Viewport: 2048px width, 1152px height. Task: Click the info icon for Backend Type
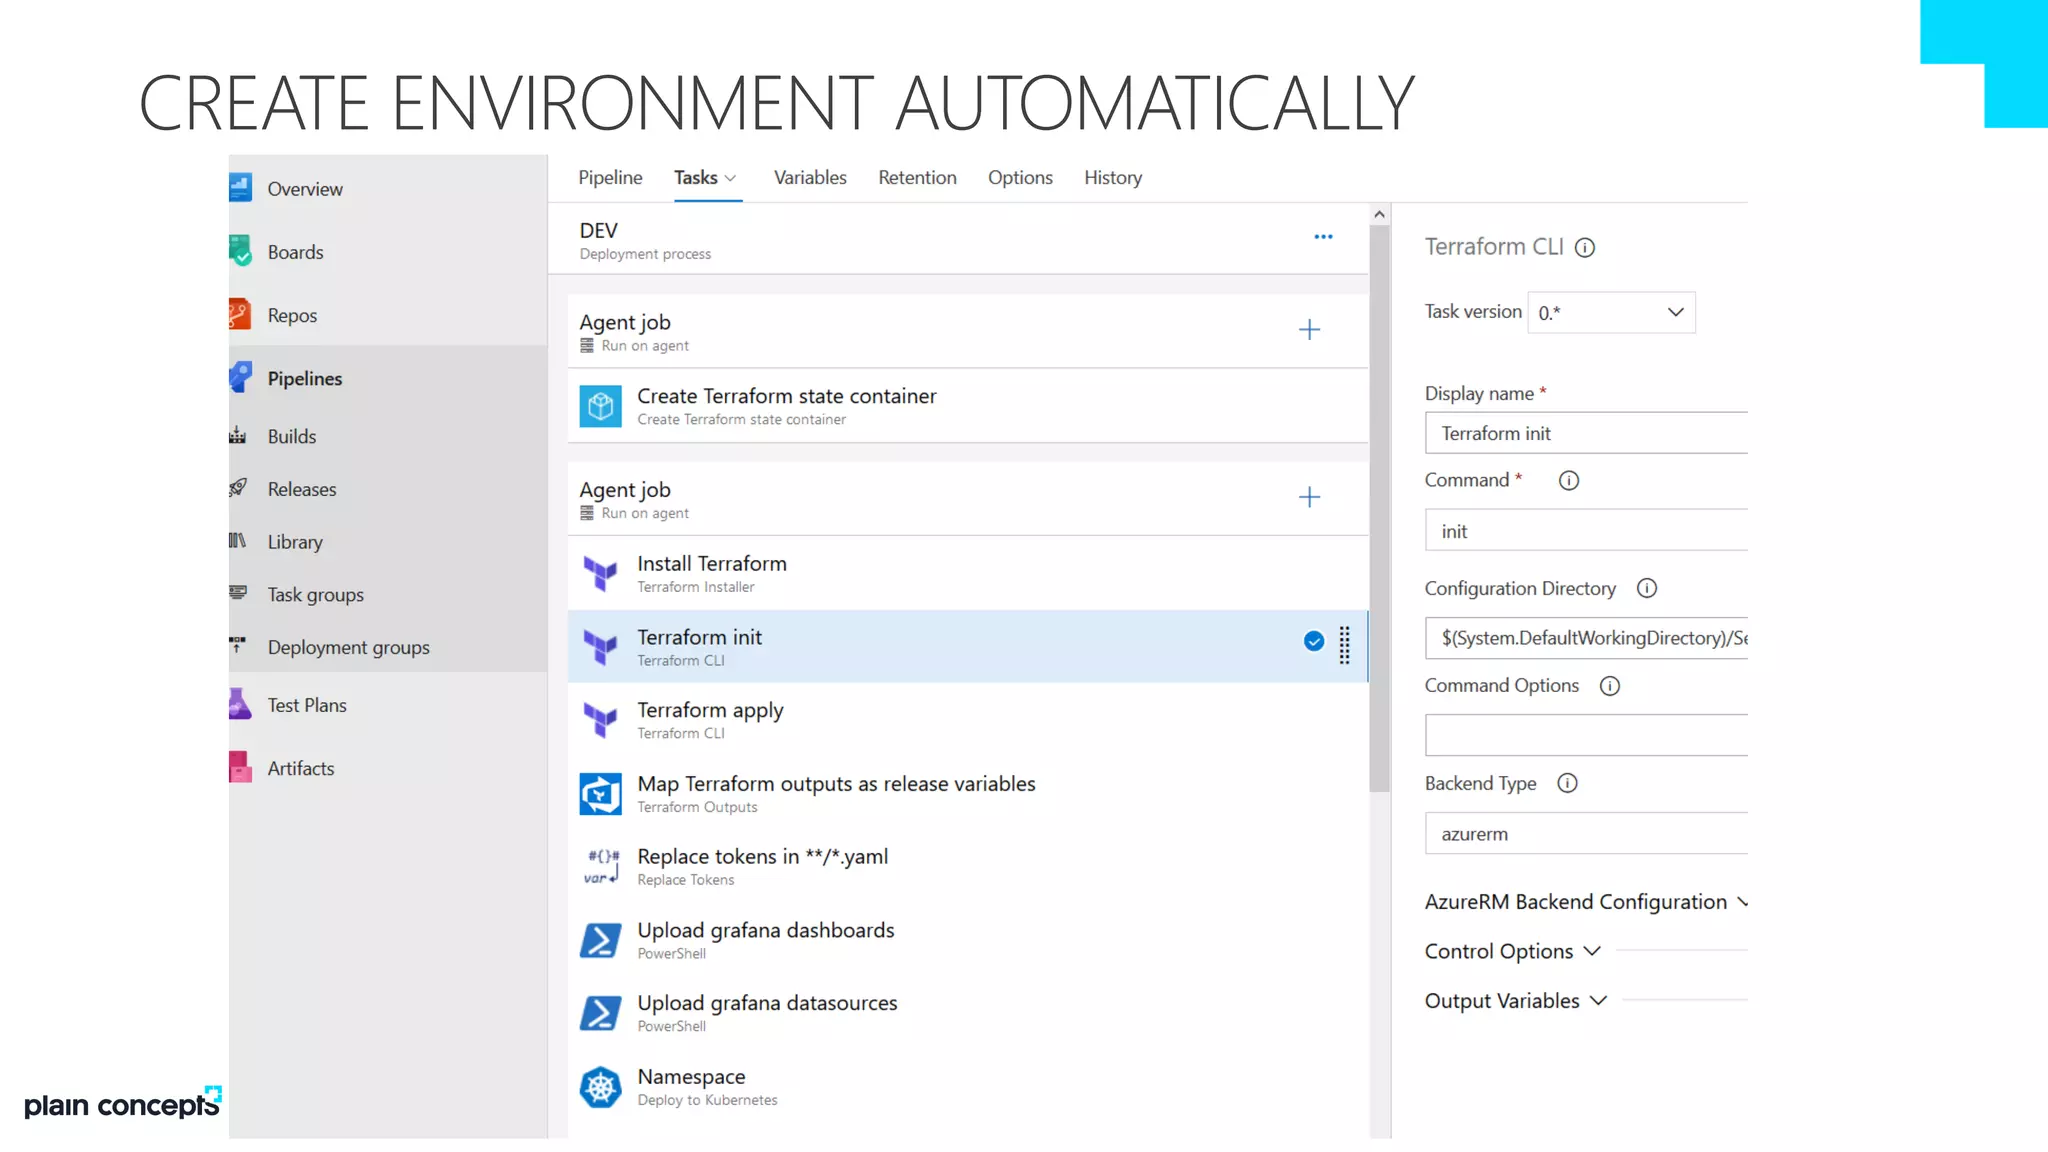(1568, 784)
